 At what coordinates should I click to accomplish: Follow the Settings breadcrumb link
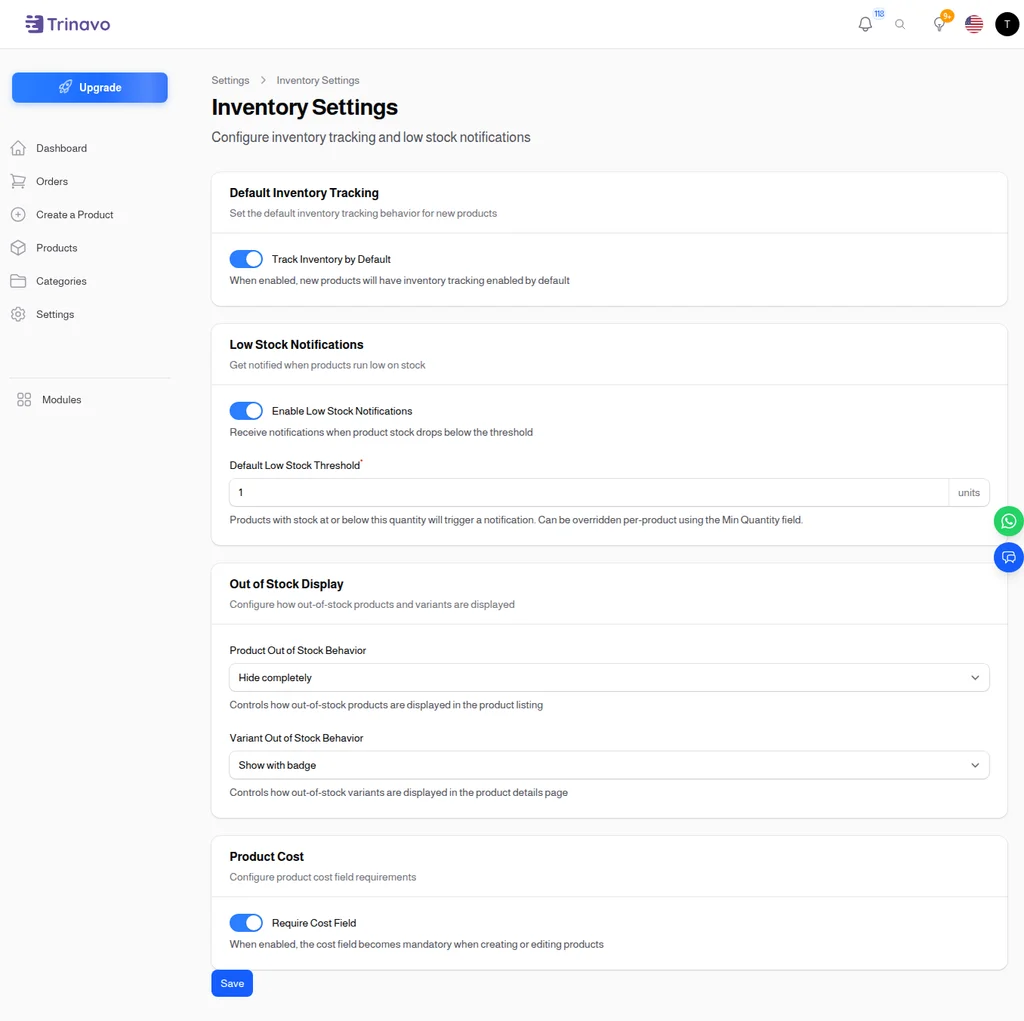[x=230, y=80]
